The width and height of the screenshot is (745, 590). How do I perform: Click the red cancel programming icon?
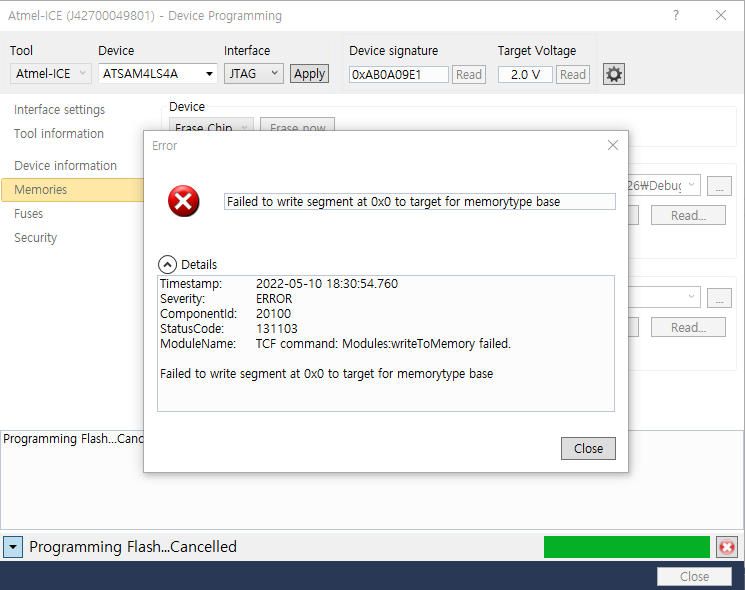click(726, 547)
